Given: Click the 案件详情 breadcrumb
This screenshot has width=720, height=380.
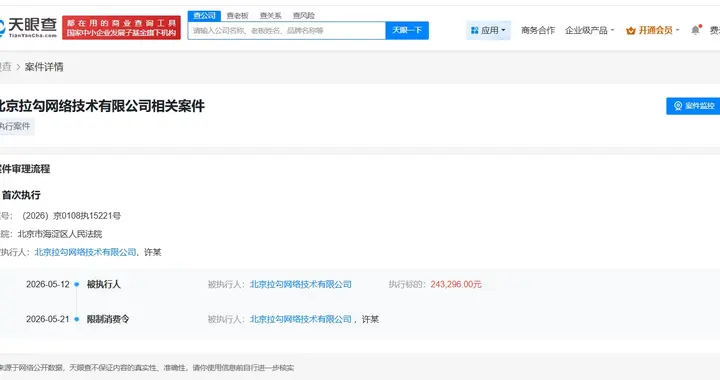Looking at the screenshot, I should (44, 67).
